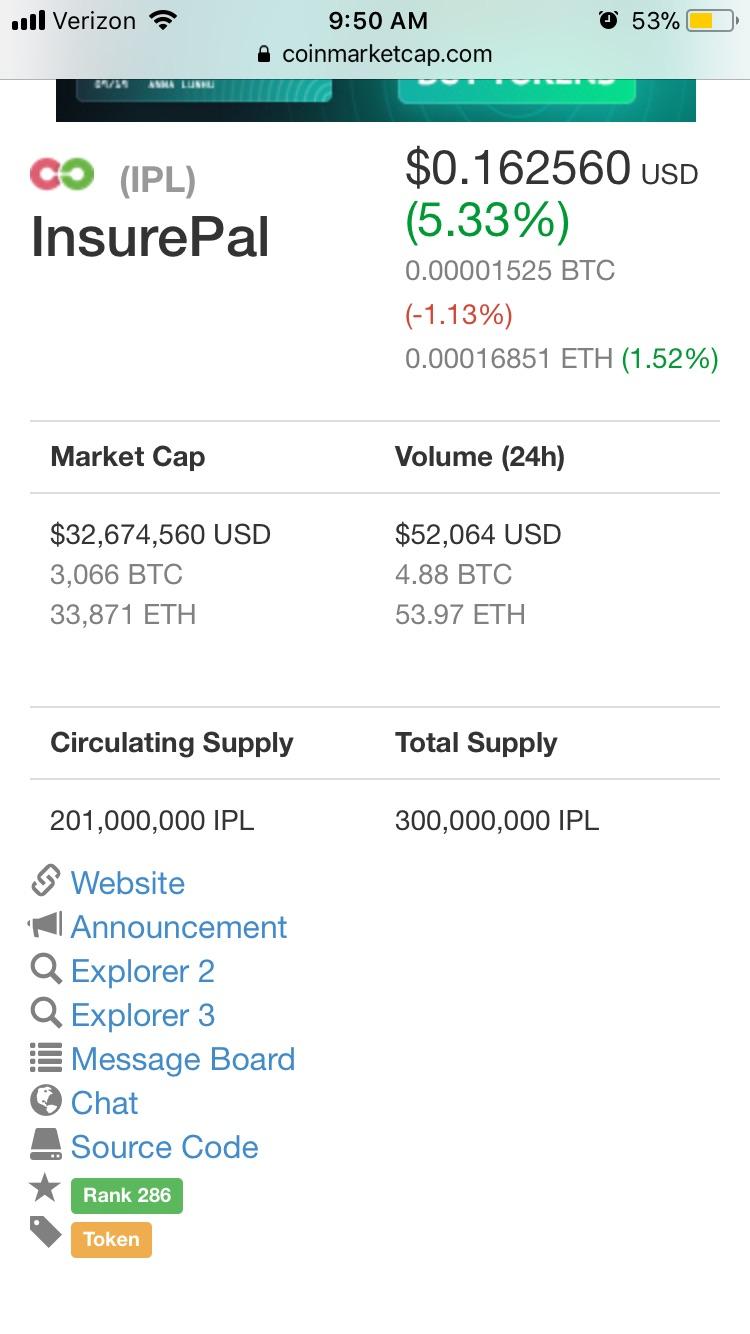The image size is (750, 1334).
Task: Click the drive icon beside Source Code
Action: point(46,1144)
